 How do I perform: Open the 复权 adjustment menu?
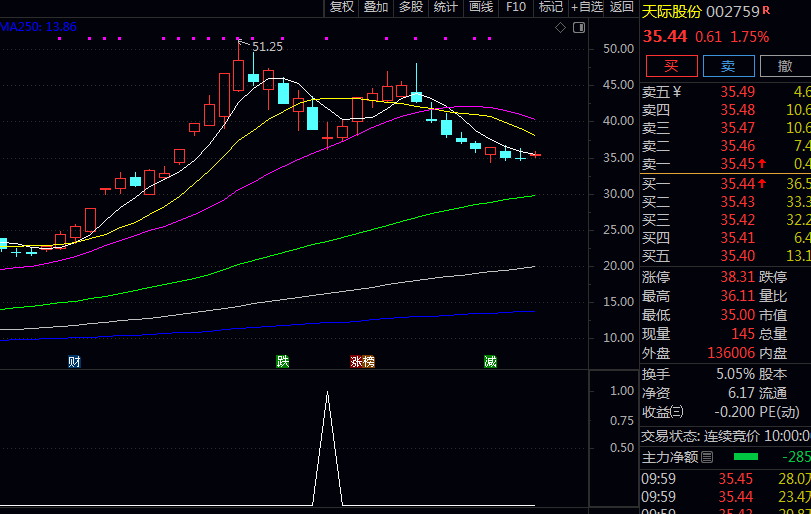coord(342,7)
